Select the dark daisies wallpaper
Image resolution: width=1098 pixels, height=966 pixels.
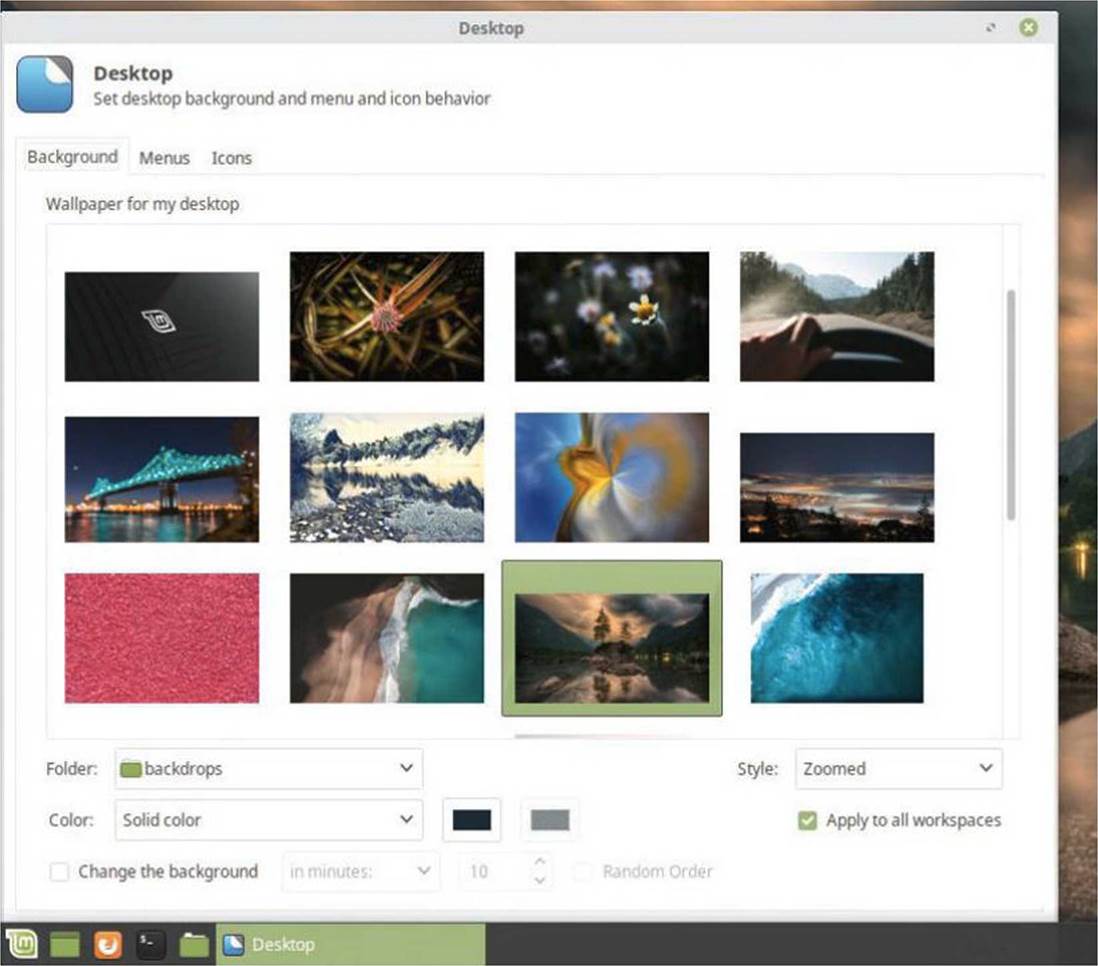click(612, 317)
